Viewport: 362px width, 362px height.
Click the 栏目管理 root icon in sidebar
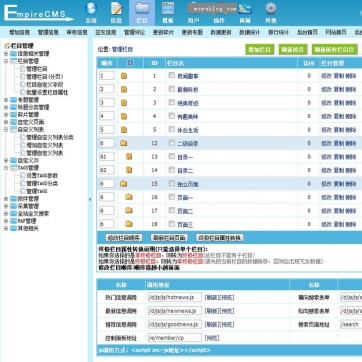[7, 46]
